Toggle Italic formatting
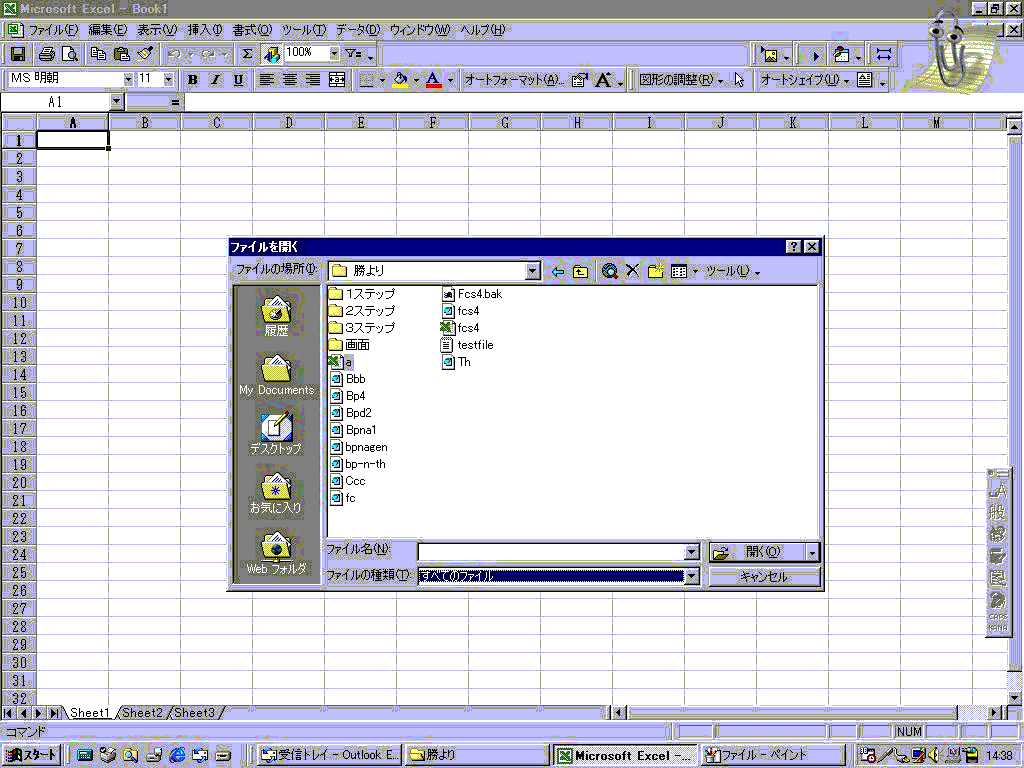The height and width of the screenshot is (768, 1024). [216, 80]
